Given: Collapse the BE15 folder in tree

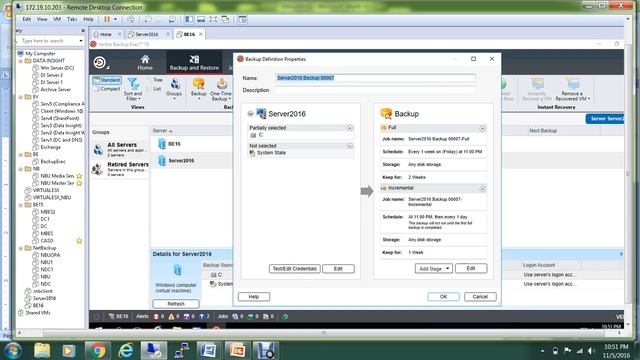Looking at the screenshot, I should (20, 205).
